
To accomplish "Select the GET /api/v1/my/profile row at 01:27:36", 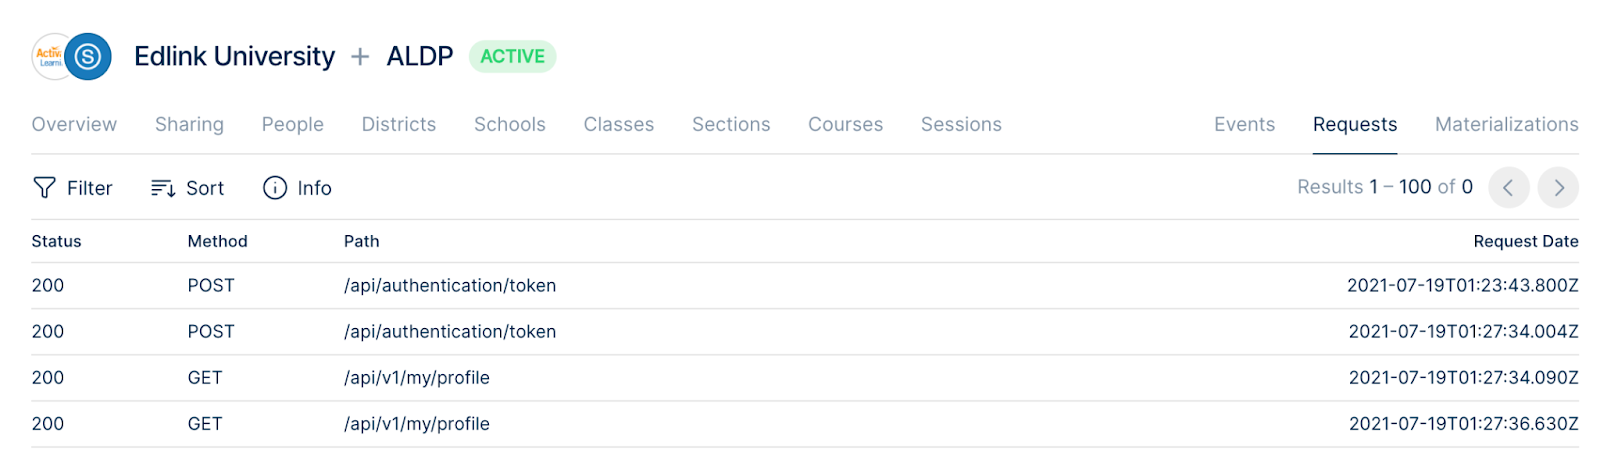I will 805,424.
